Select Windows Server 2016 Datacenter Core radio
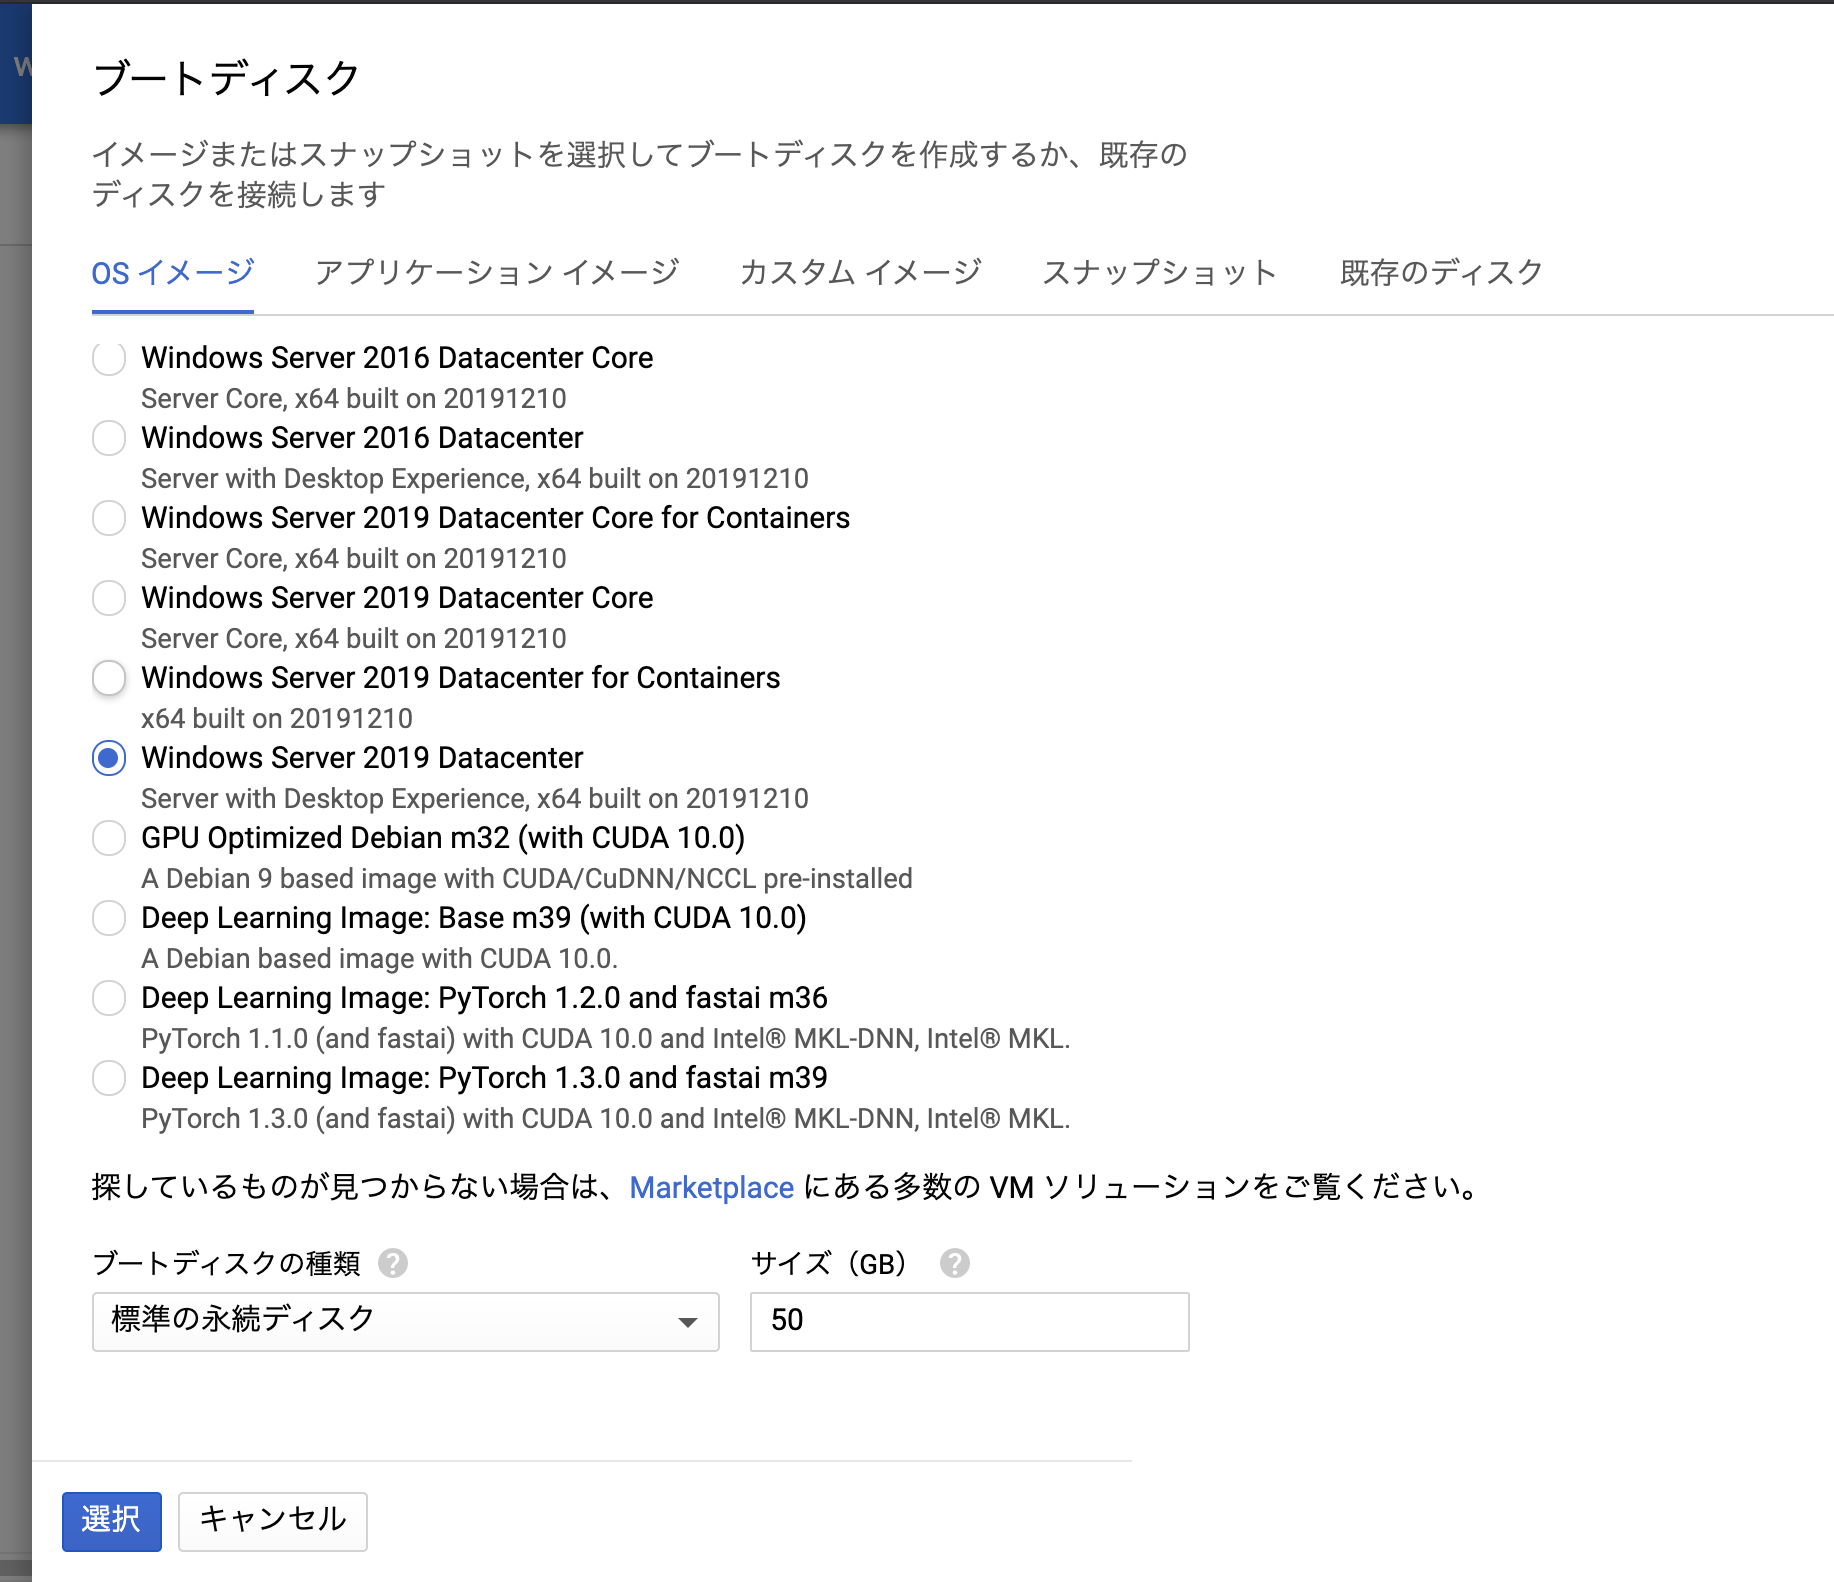The width and height of the screenshot is (1834, 1582). coord(109,358)
